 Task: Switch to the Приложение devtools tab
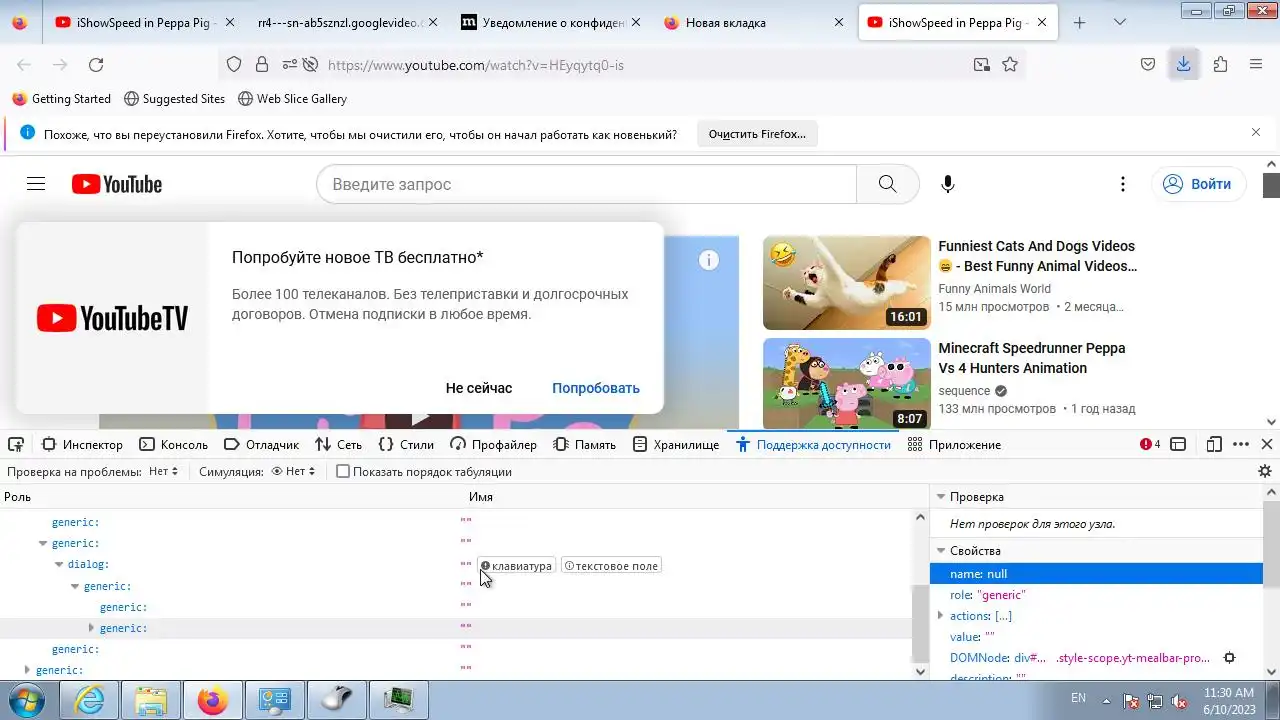coord(954,444)
